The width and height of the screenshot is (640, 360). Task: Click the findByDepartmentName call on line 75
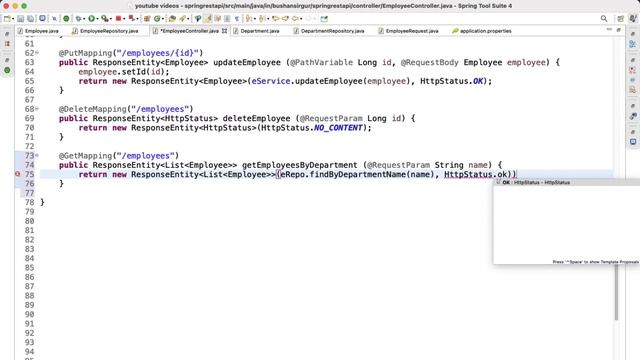click(x=358, y=174)
